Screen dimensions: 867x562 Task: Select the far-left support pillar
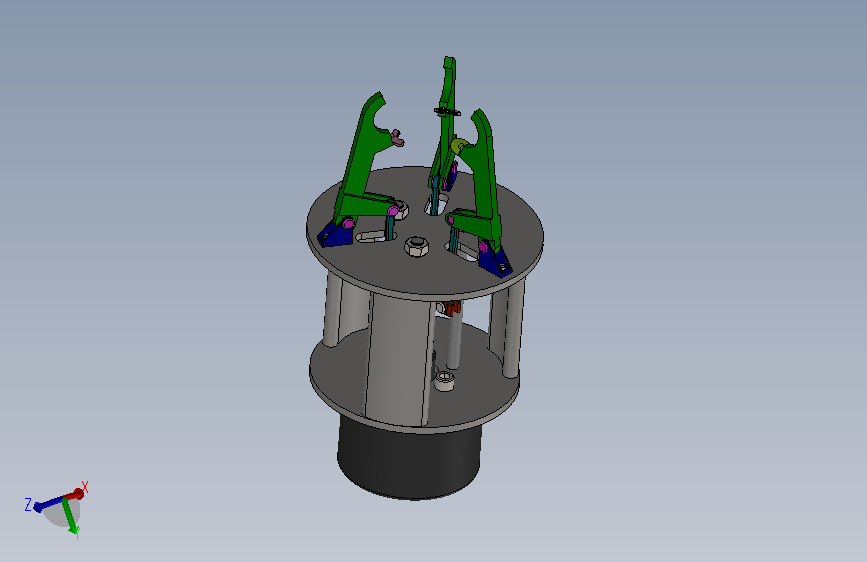332,310
